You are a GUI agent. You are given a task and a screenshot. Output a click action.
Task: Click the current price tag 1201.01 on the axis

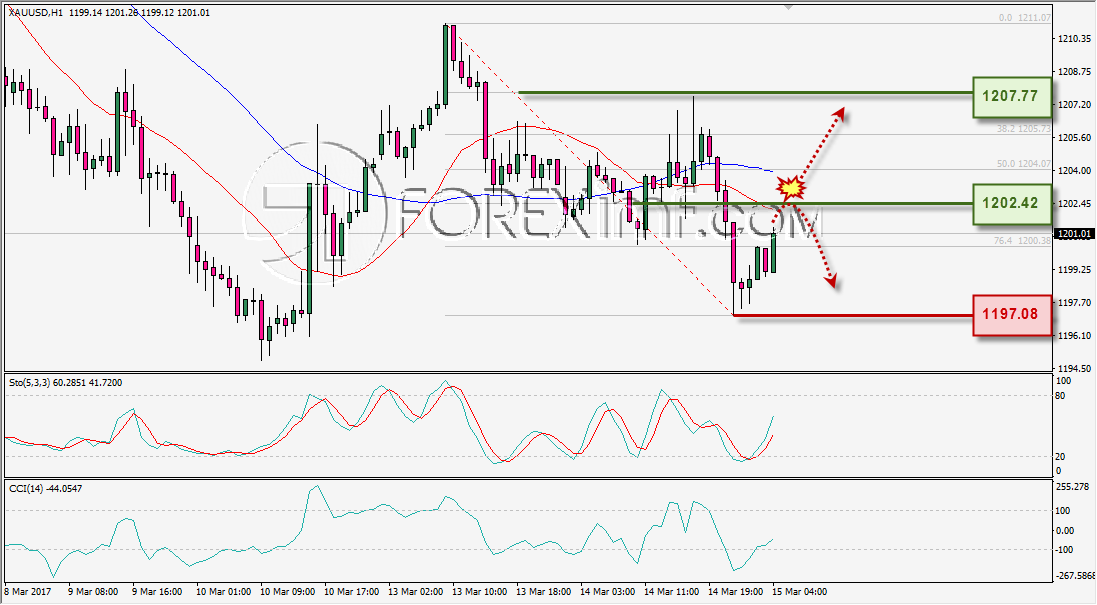point(1074,234)
